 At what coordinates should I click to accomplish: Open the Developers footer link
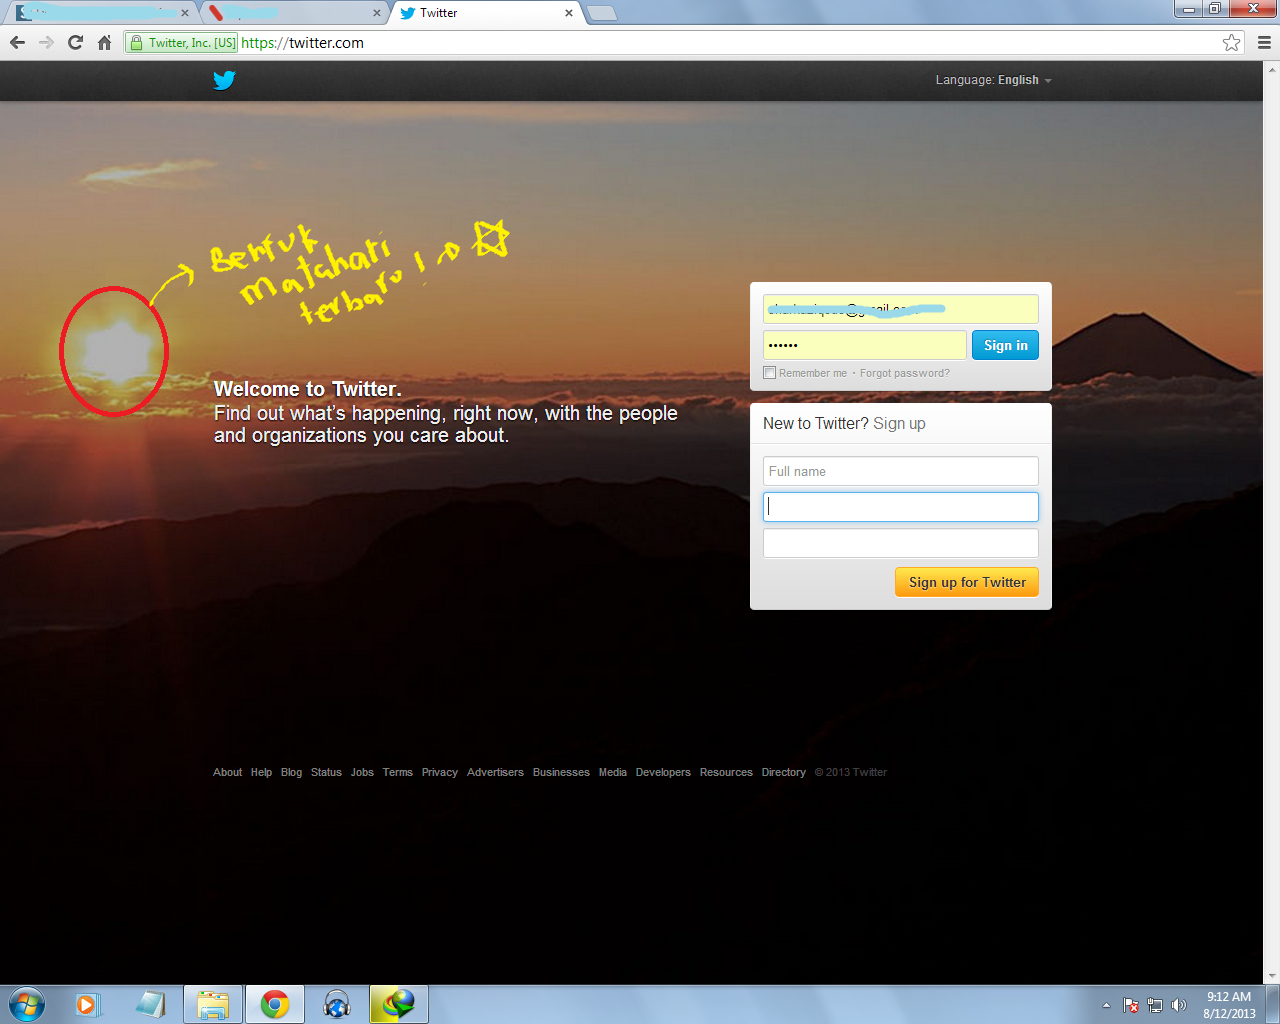coord(663,772)
